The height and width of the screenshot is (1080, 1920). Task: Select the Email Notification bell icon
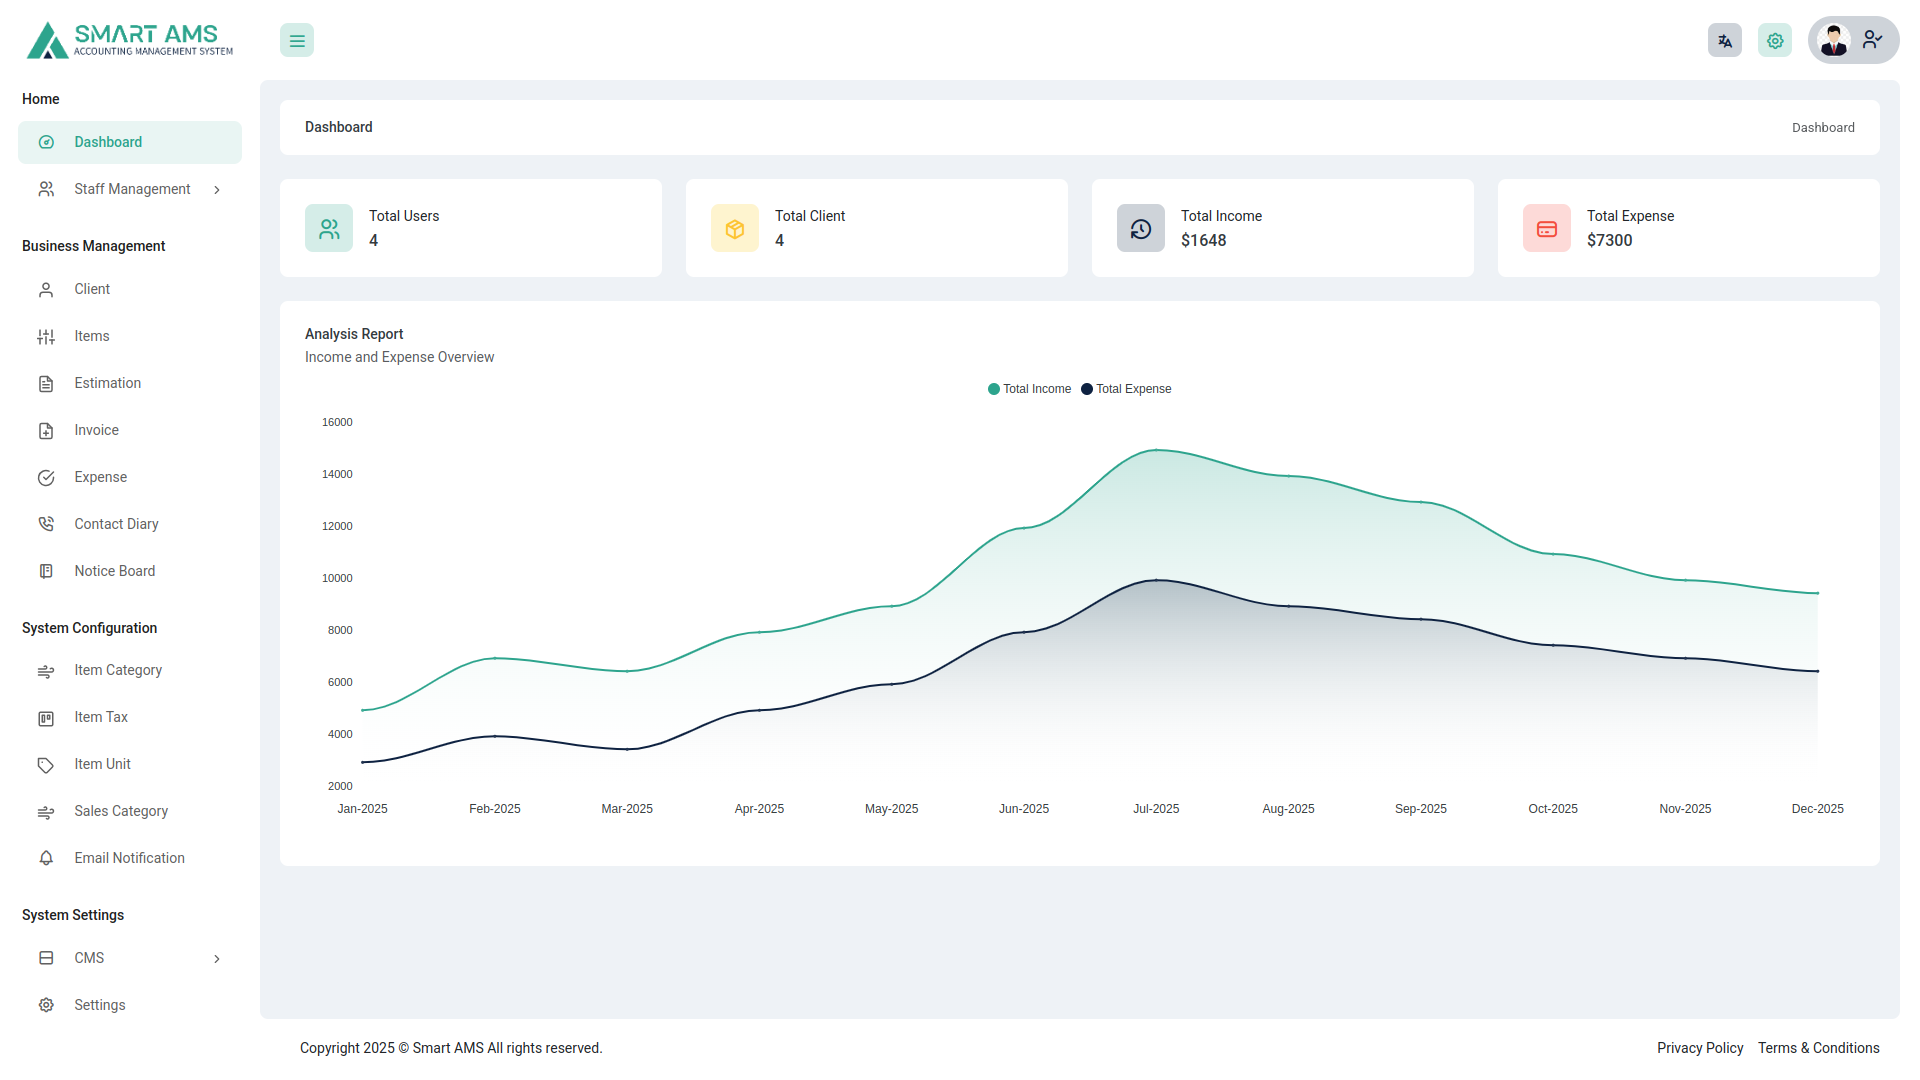(x=46, y=858)
